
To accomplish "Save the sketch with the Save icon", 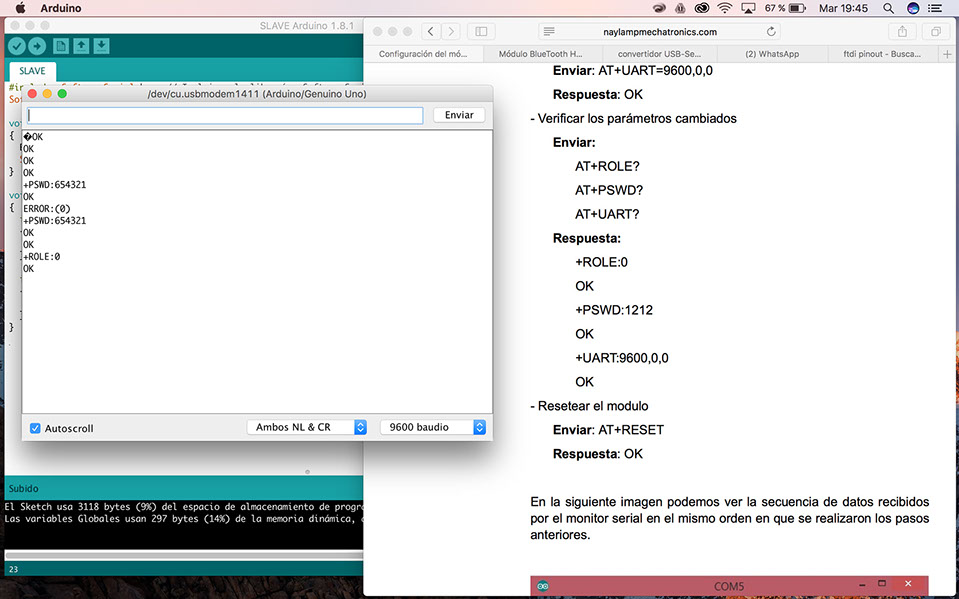I will [x=102, y=46].
